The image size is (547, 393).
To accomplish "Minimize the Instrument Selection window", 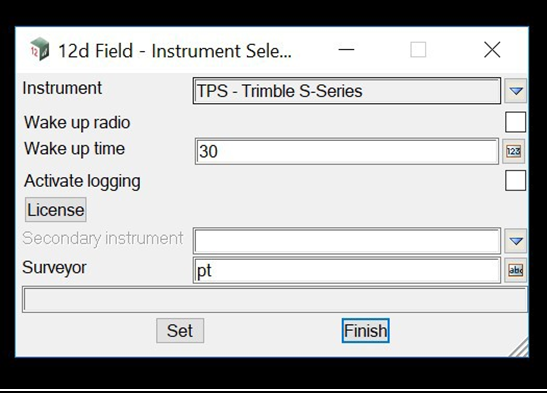I will click(x=346, y=50).
